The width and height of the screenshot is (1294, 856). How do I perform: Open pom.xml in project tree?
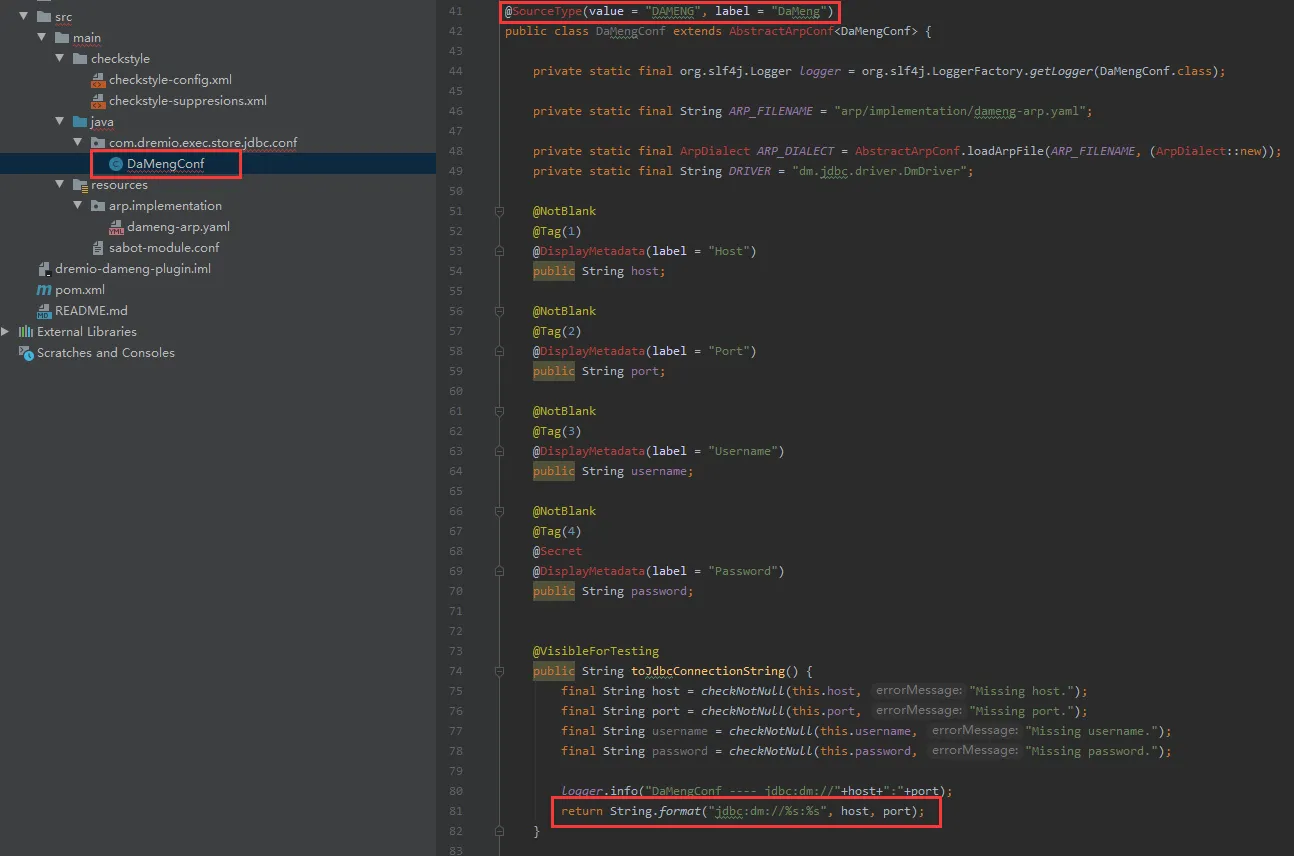(x=80, y=290)
